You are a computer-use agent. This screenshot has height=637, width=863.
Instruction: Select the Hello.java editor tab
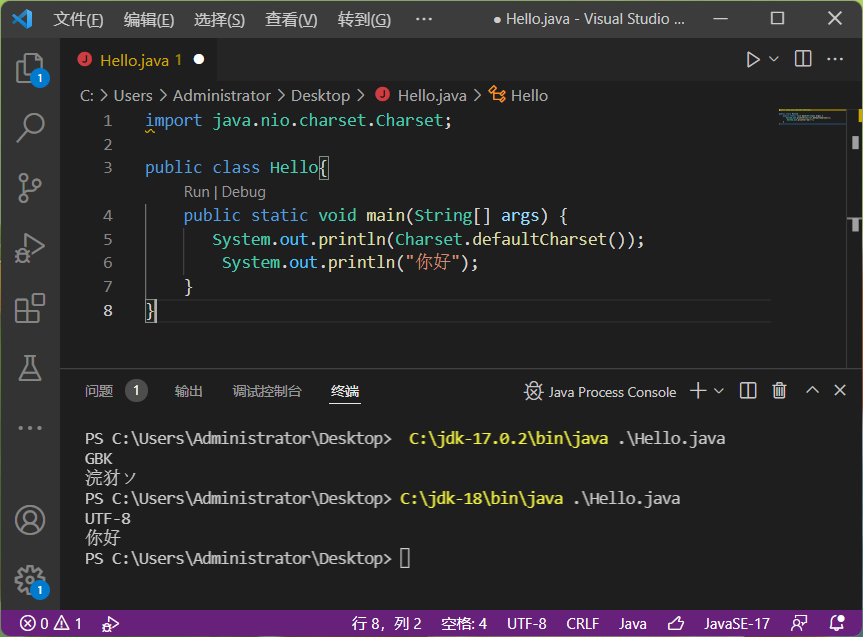point(140,60)
